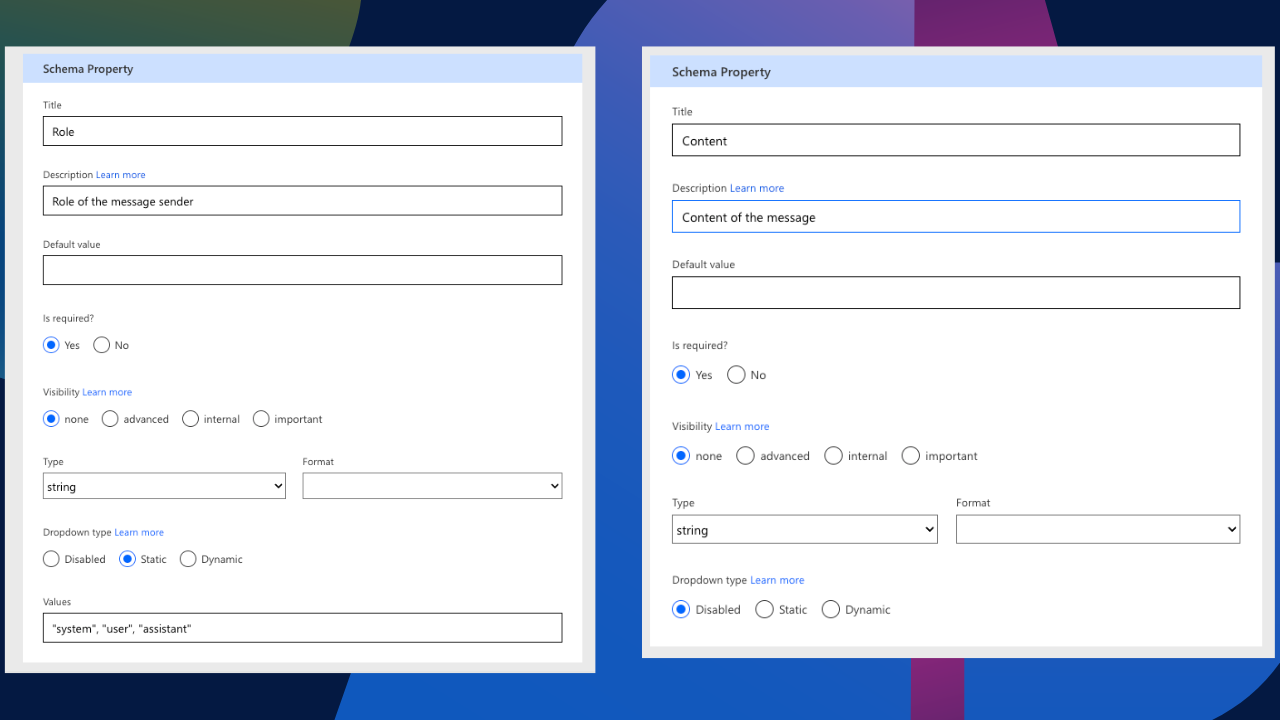The width and height of the screenshot is (1280, 720).
Task: Choose important visibility in Content panel
Action: tap(910, 456)
